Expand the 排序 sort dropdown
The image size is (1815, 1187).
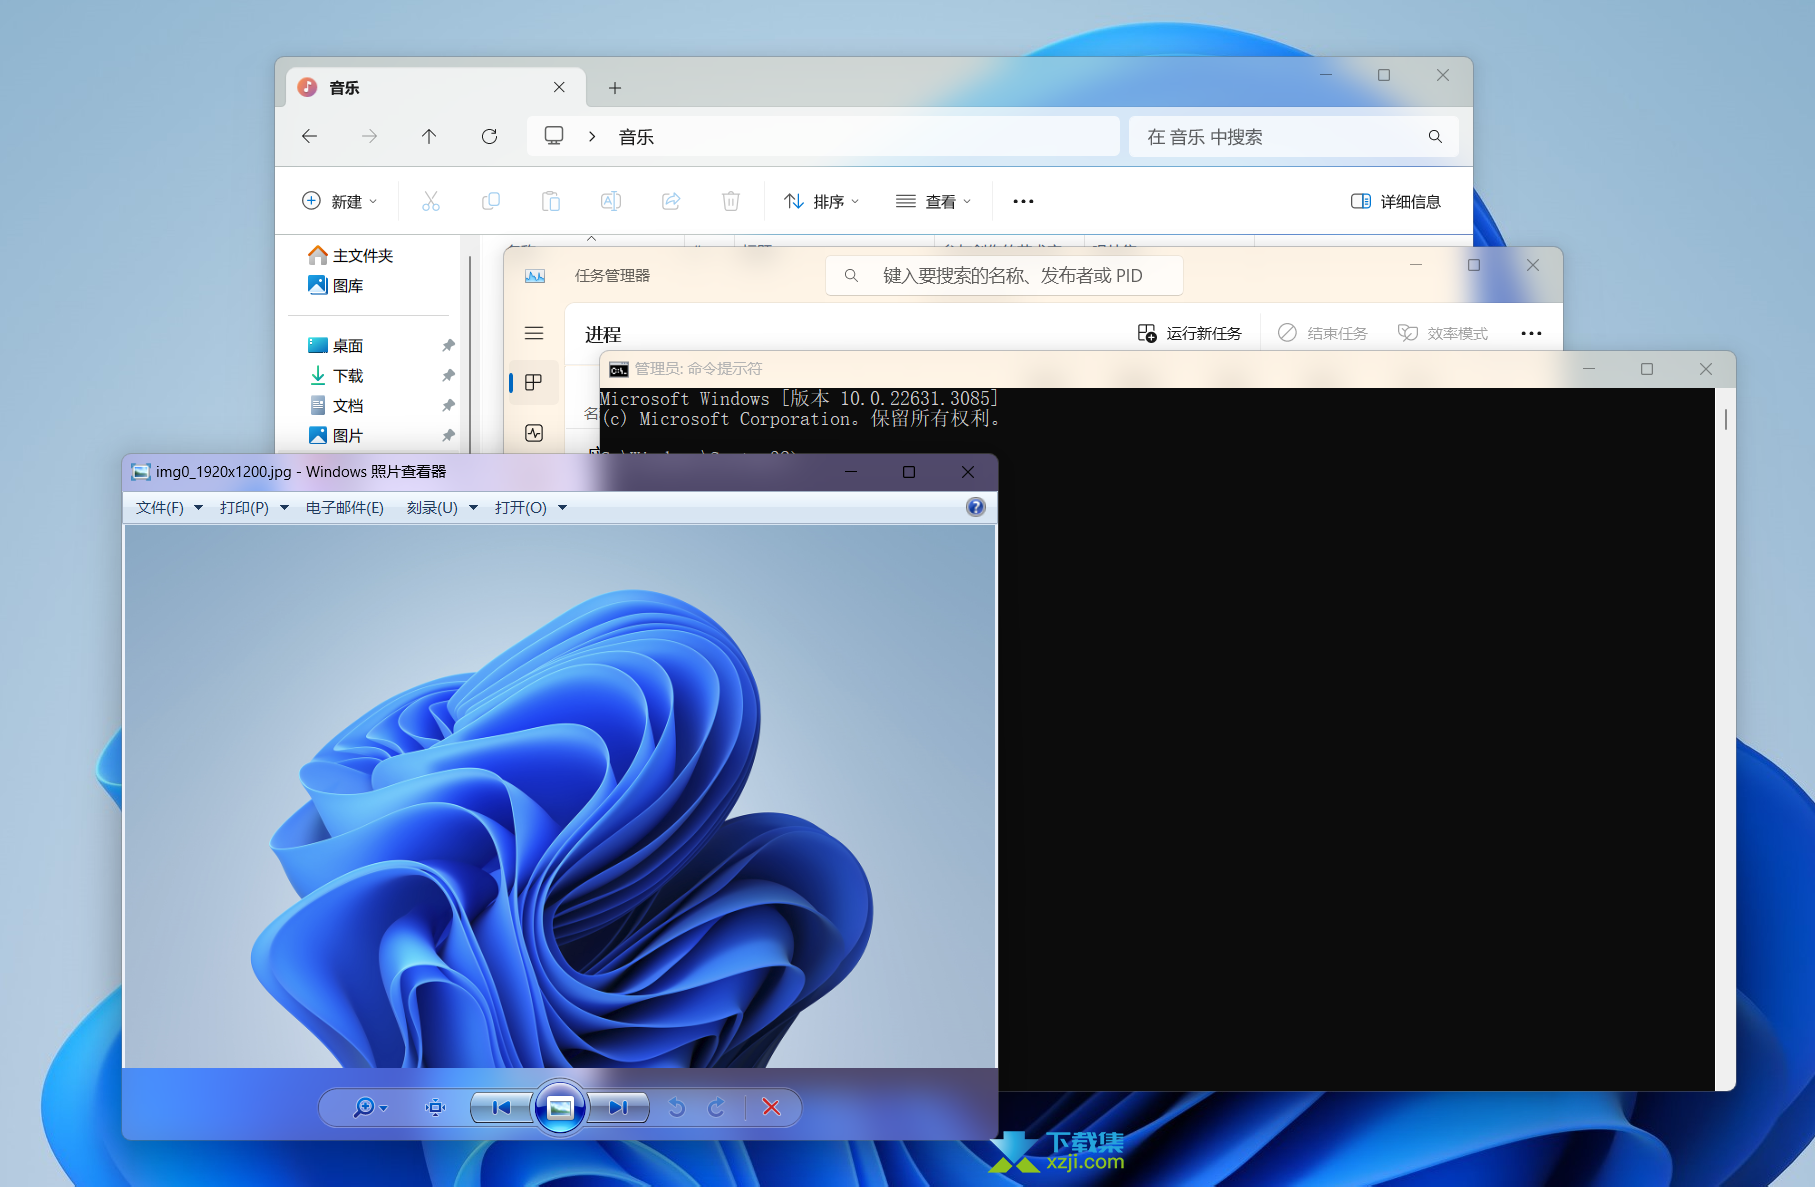[821, 201]
